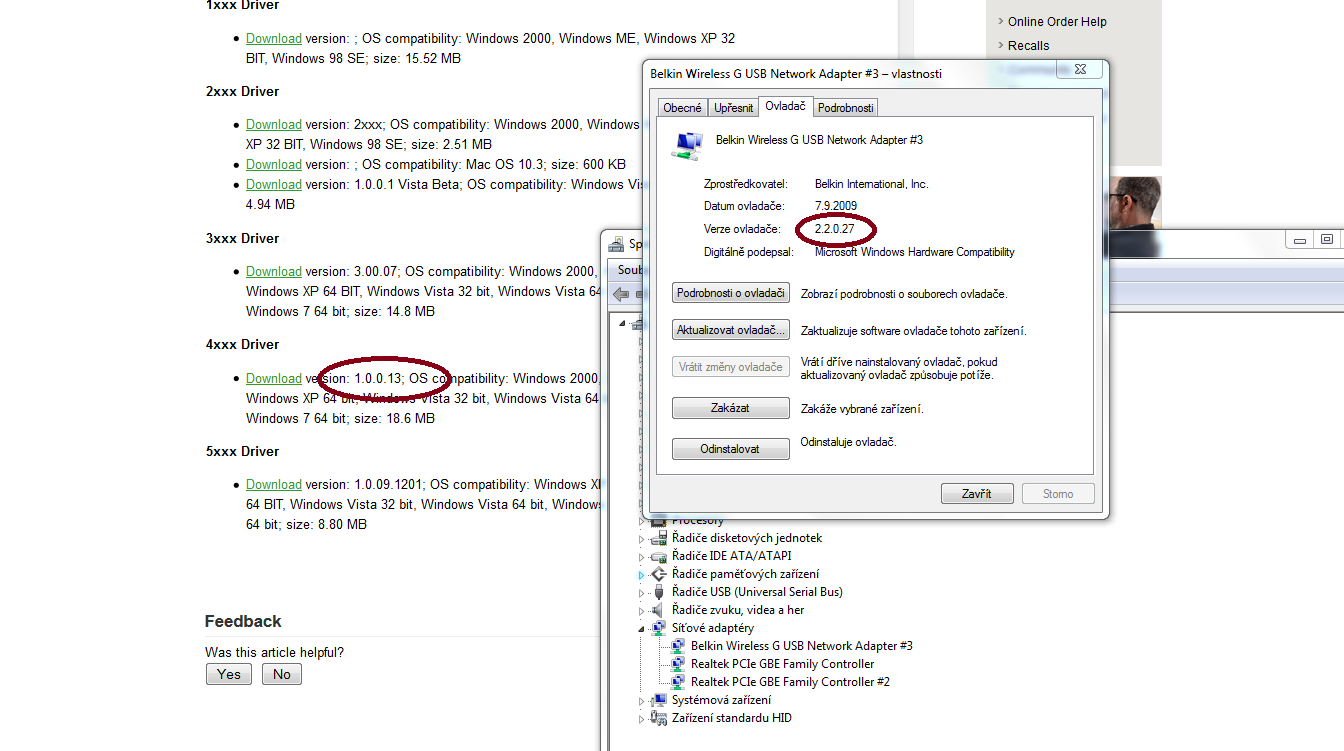Expand the Řadiče IDE ATA/ATAPI node

point(642,557)
